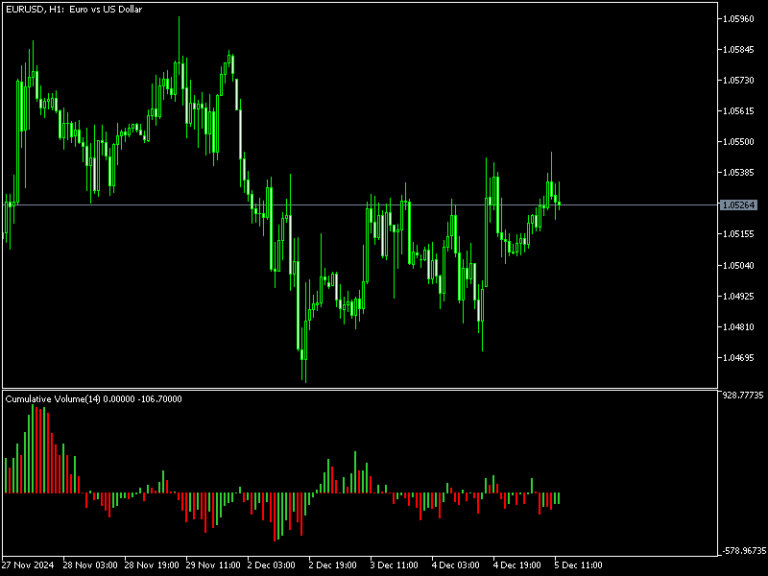The height and width of the screenshot is (576, 768).
Task: Click the last candle on the chart
Action: 559,202
